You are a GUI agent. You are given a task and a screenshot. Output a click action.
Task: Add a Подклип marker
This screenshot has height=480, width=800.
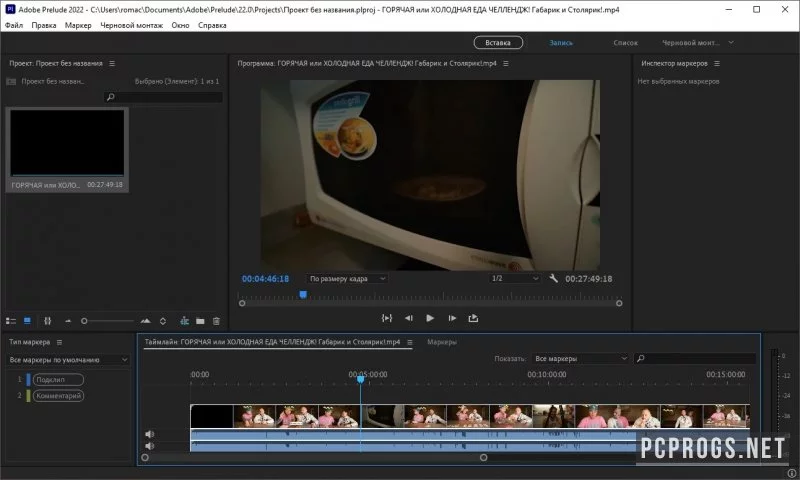[58, 380]
